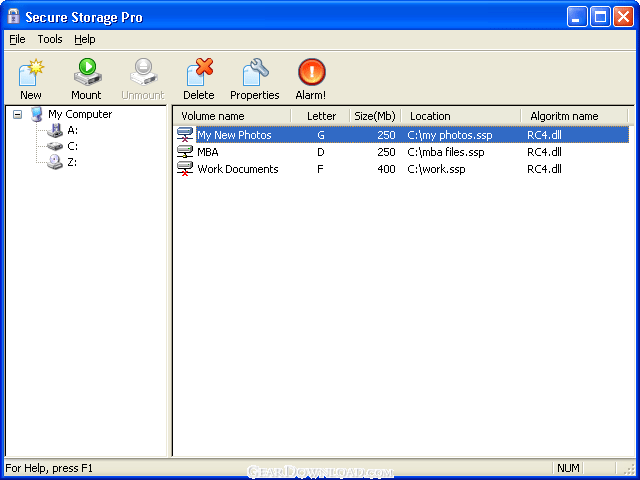Sort by the Location column header
This screenshot has width=640, height=480.
tap(461, 116)
